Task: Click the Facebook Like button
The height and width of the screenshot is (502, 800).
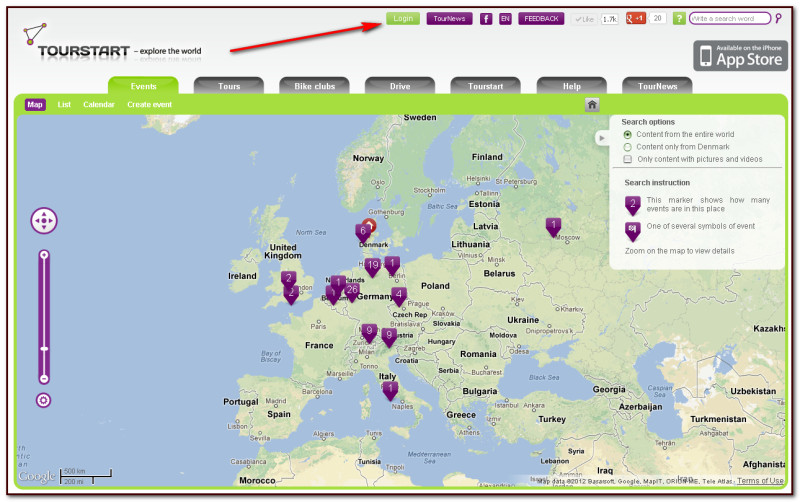Action: [x=584, y=19]
